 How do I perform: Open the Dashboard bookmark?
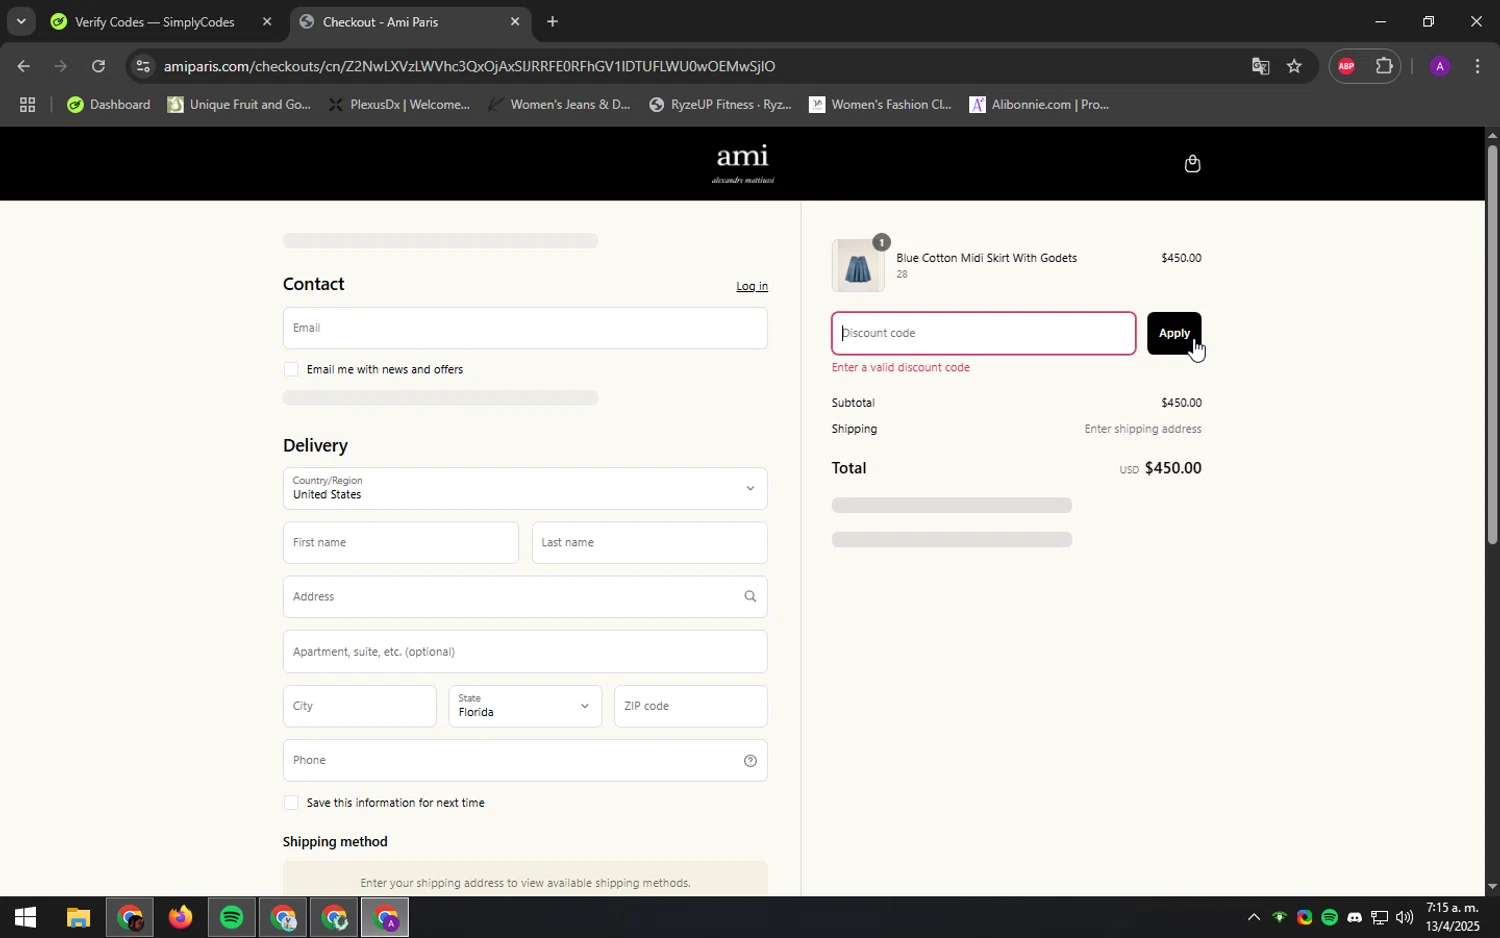[x=108, y=104]
